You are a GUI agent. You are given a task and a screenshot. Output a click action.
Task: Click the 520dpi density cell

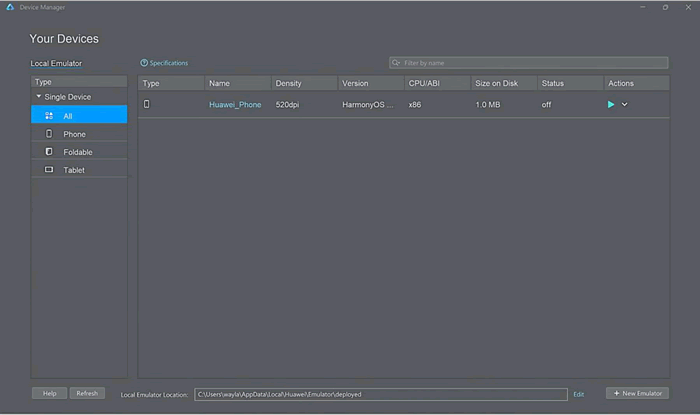pyautogui.click(x=287, y=104)
